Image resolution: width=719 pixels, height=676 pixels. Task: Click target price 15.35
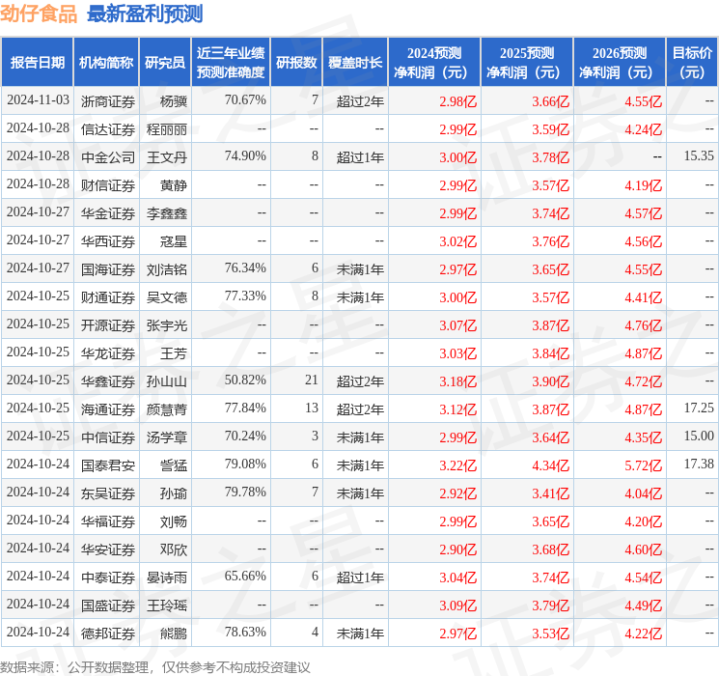pyautogui.click(x=699, y=156)
